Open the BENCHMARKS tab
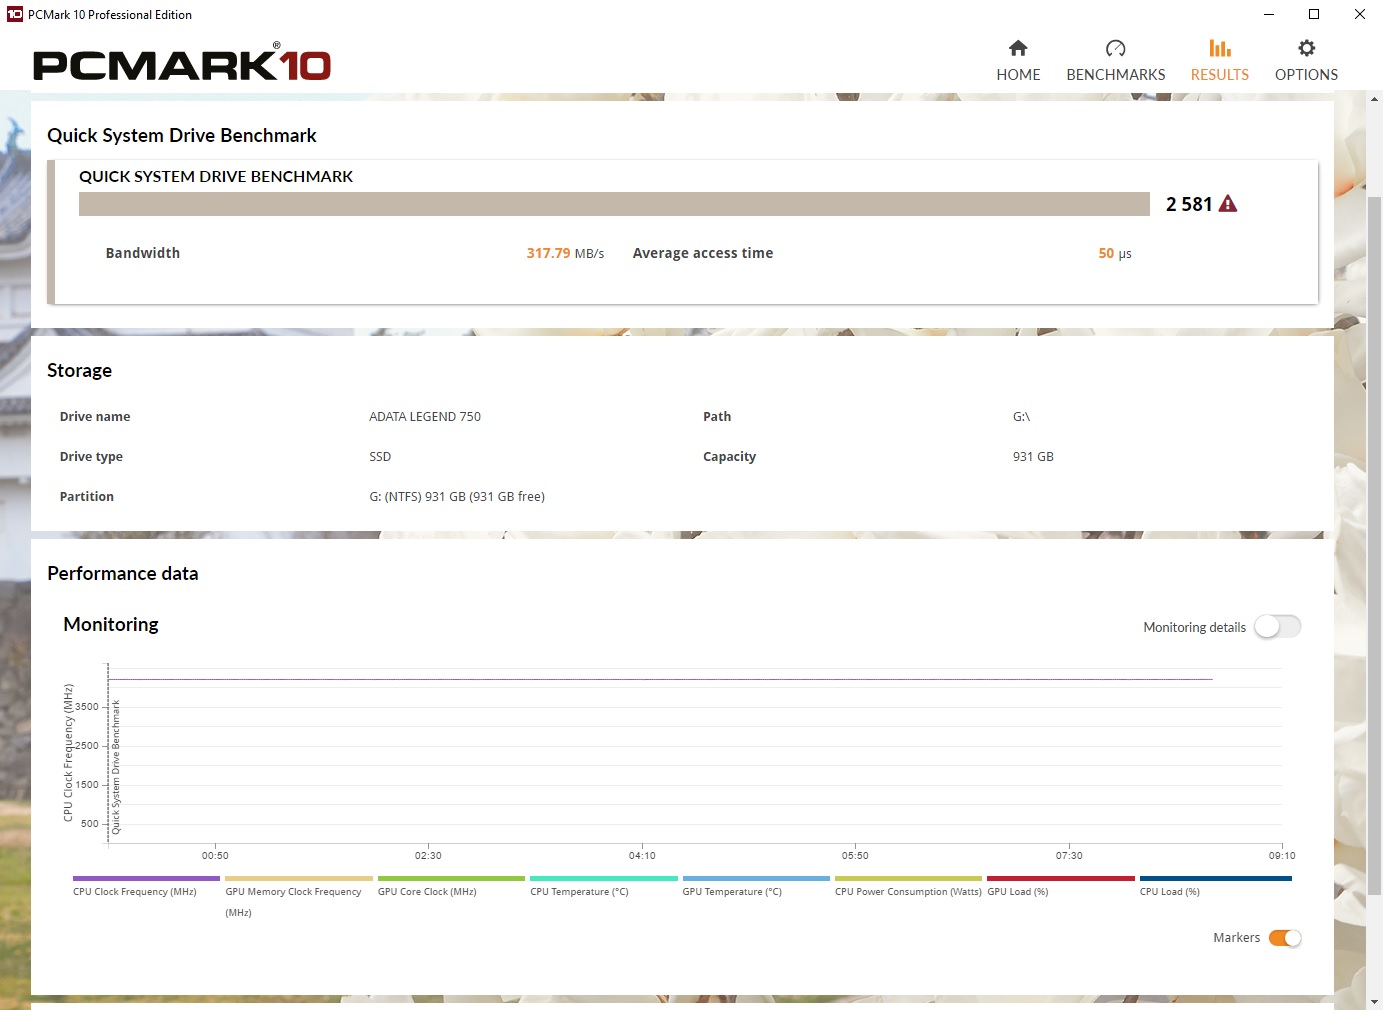The width and height of the screenshot is (1383, 1010). point(1116,61)
